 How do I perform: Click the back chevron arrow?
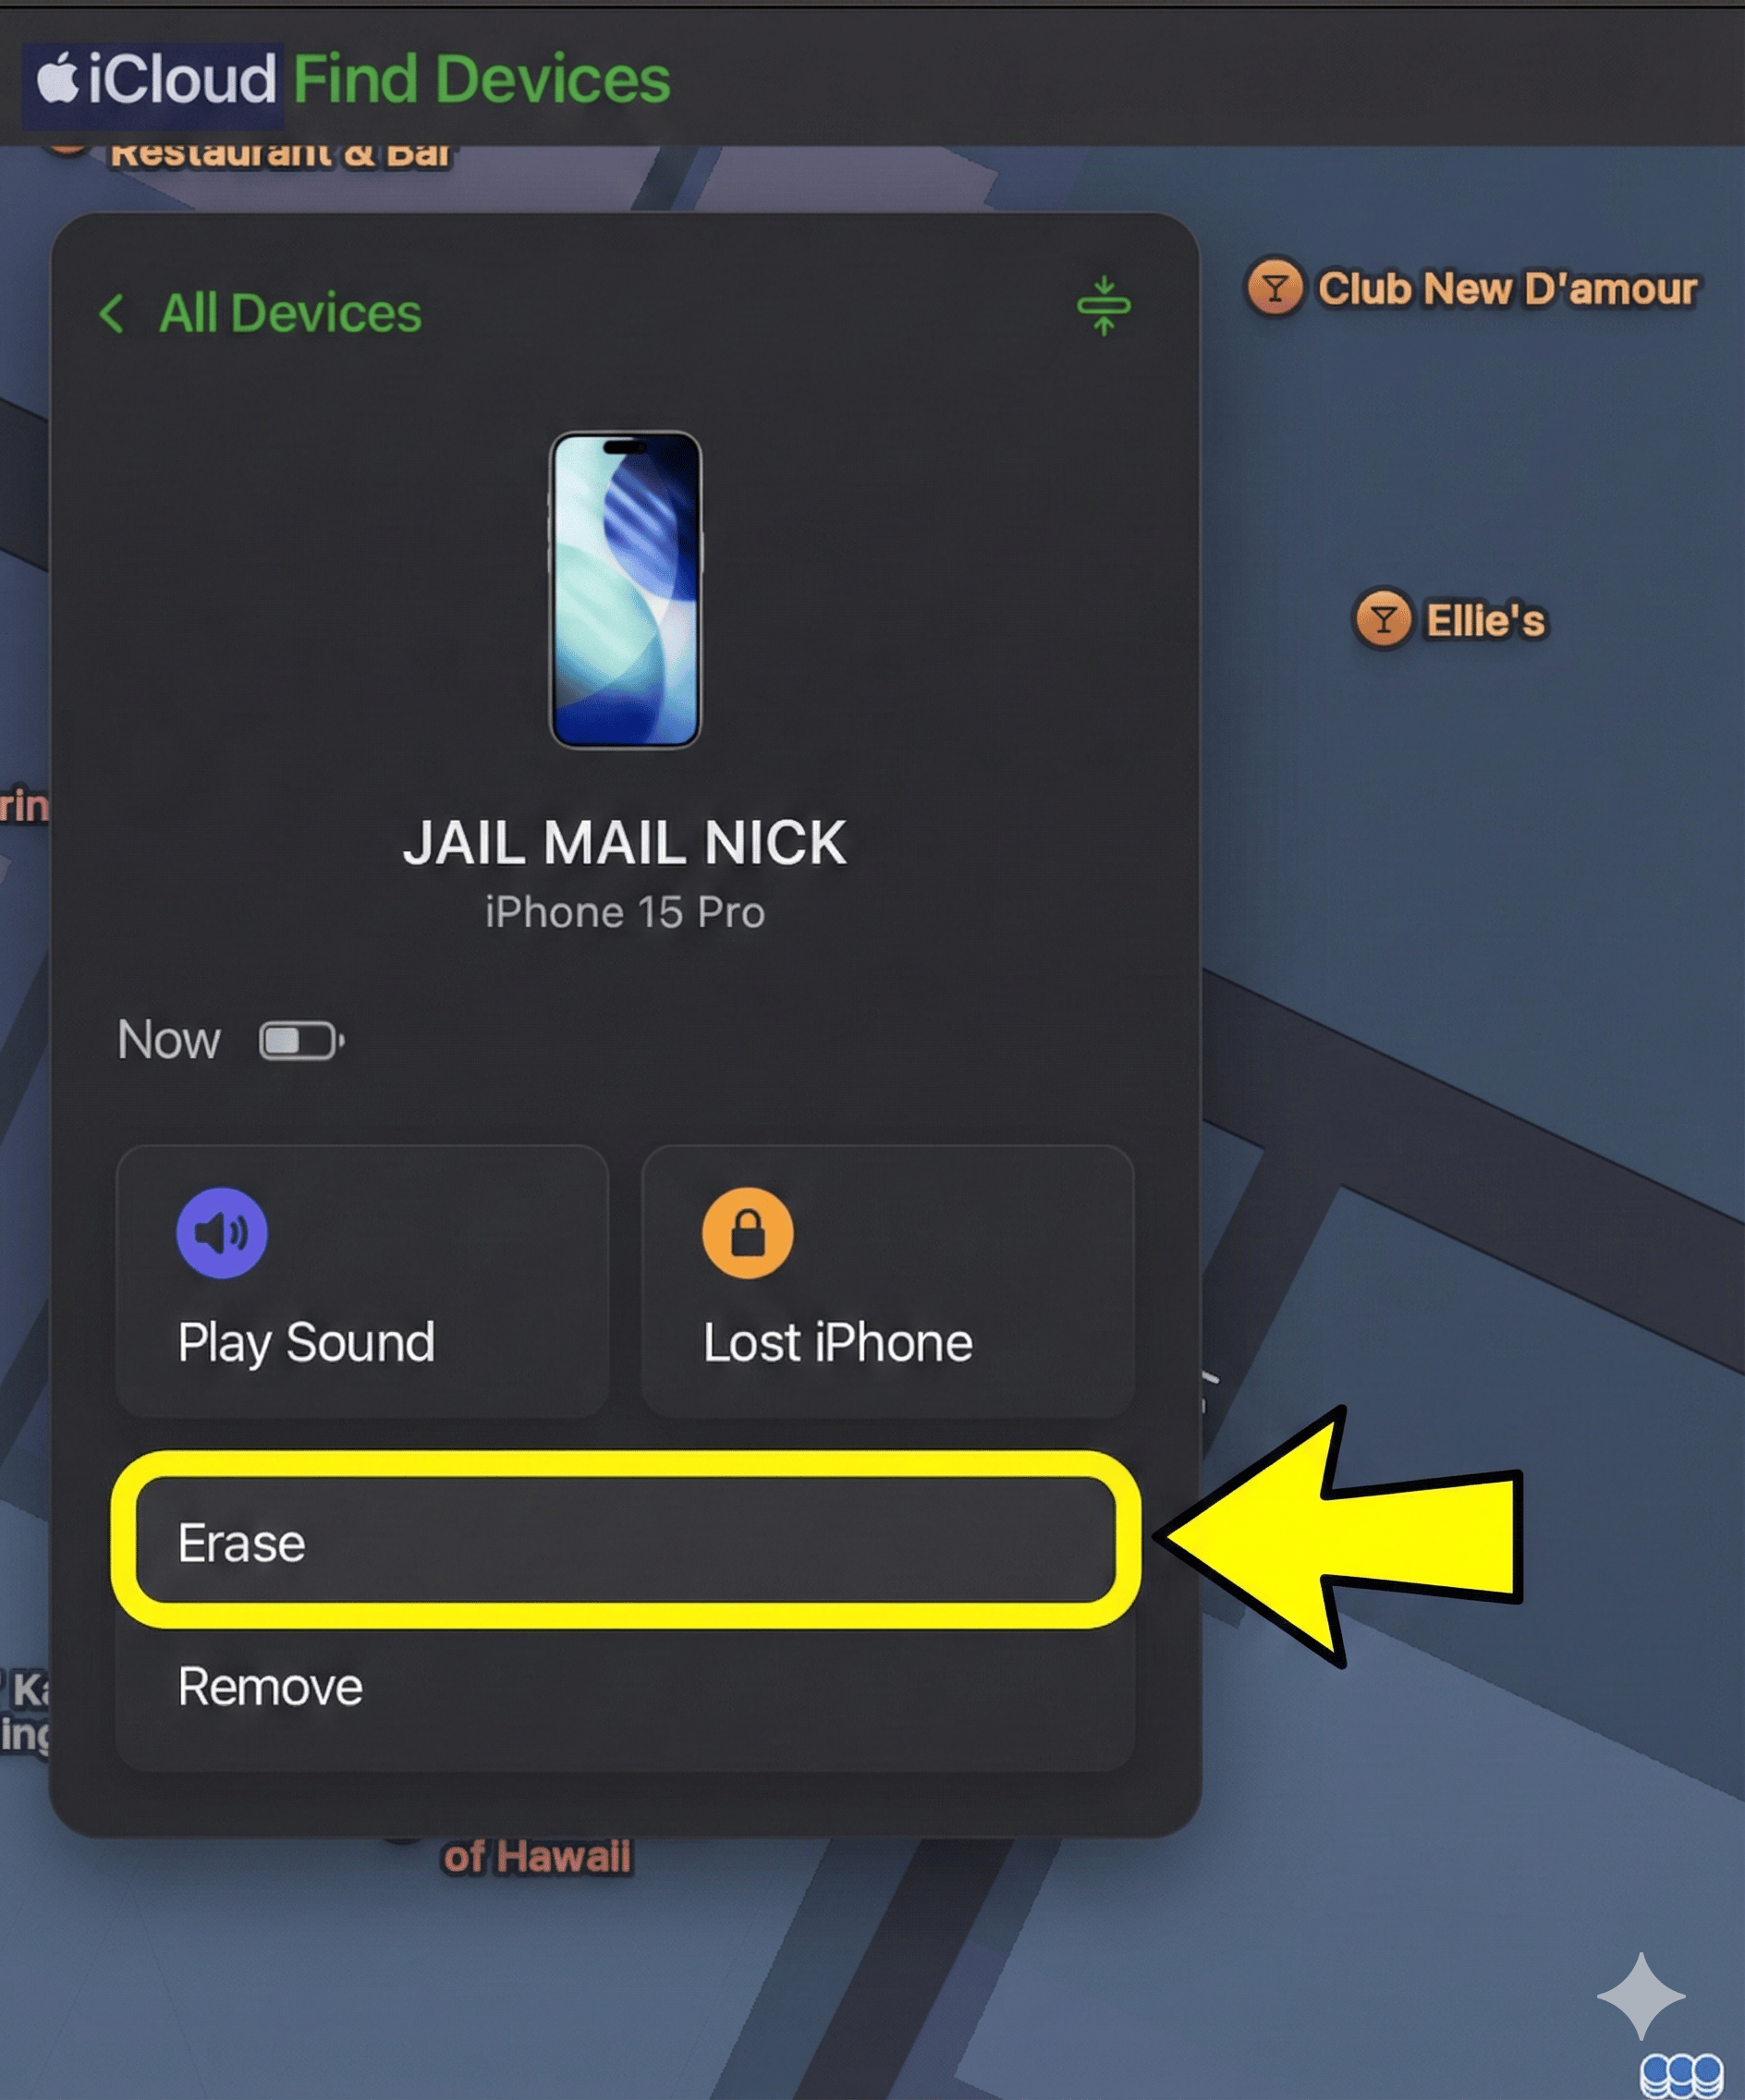click(112, 313)
